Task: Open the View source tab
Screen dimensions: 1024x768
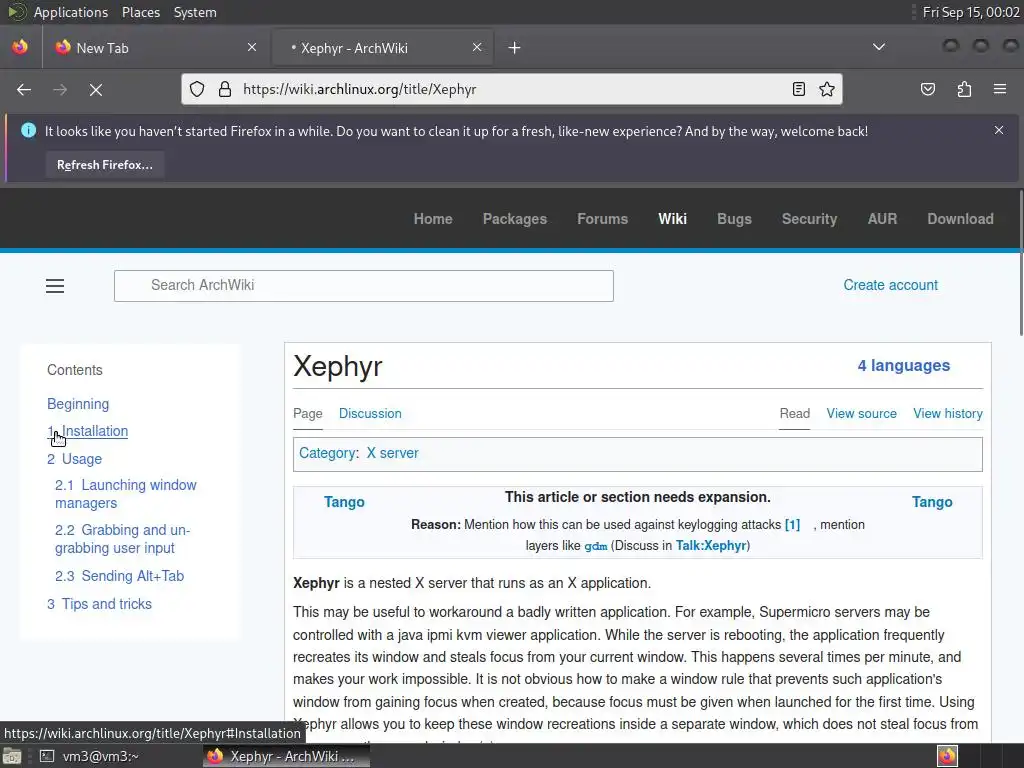Action: click(861, 413)
